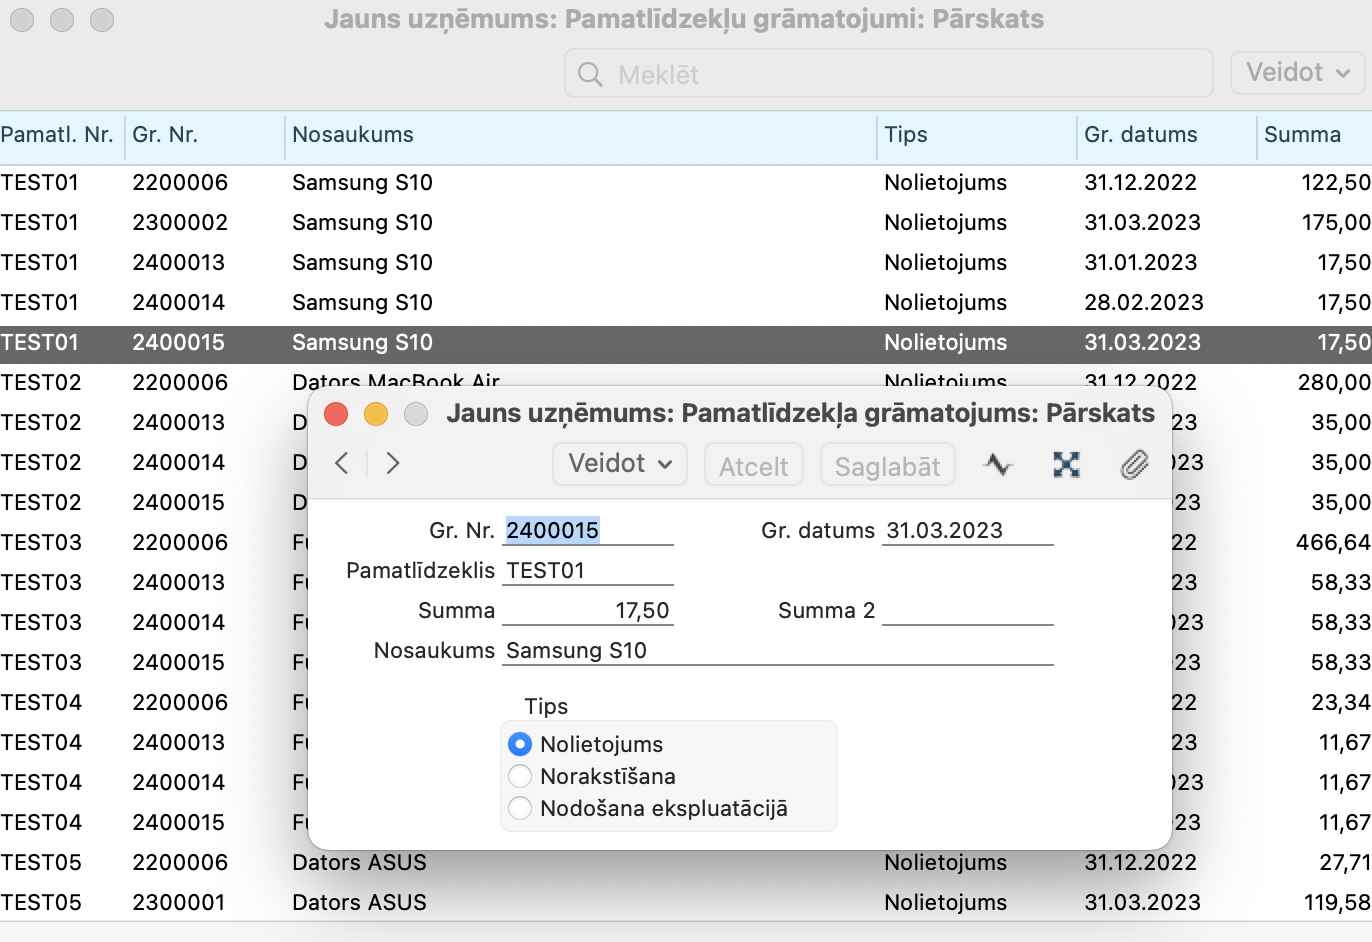Choose Nodošana ekspluatācijā radio option
Viewport: 1372px width, 942px height.
(520, 808)
